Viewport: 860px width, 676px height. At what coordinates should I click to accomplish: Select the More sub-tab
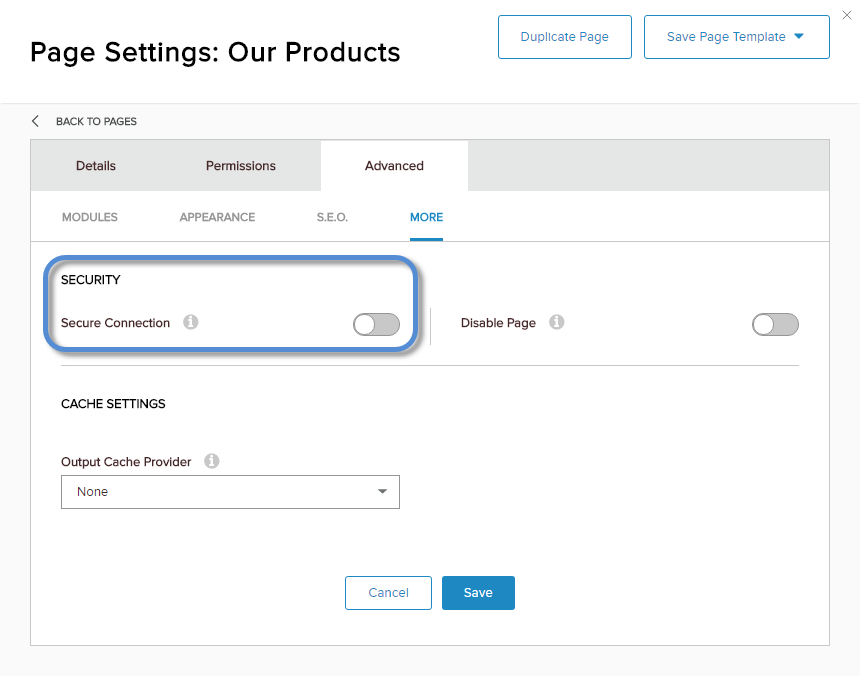tap(426, 217)
